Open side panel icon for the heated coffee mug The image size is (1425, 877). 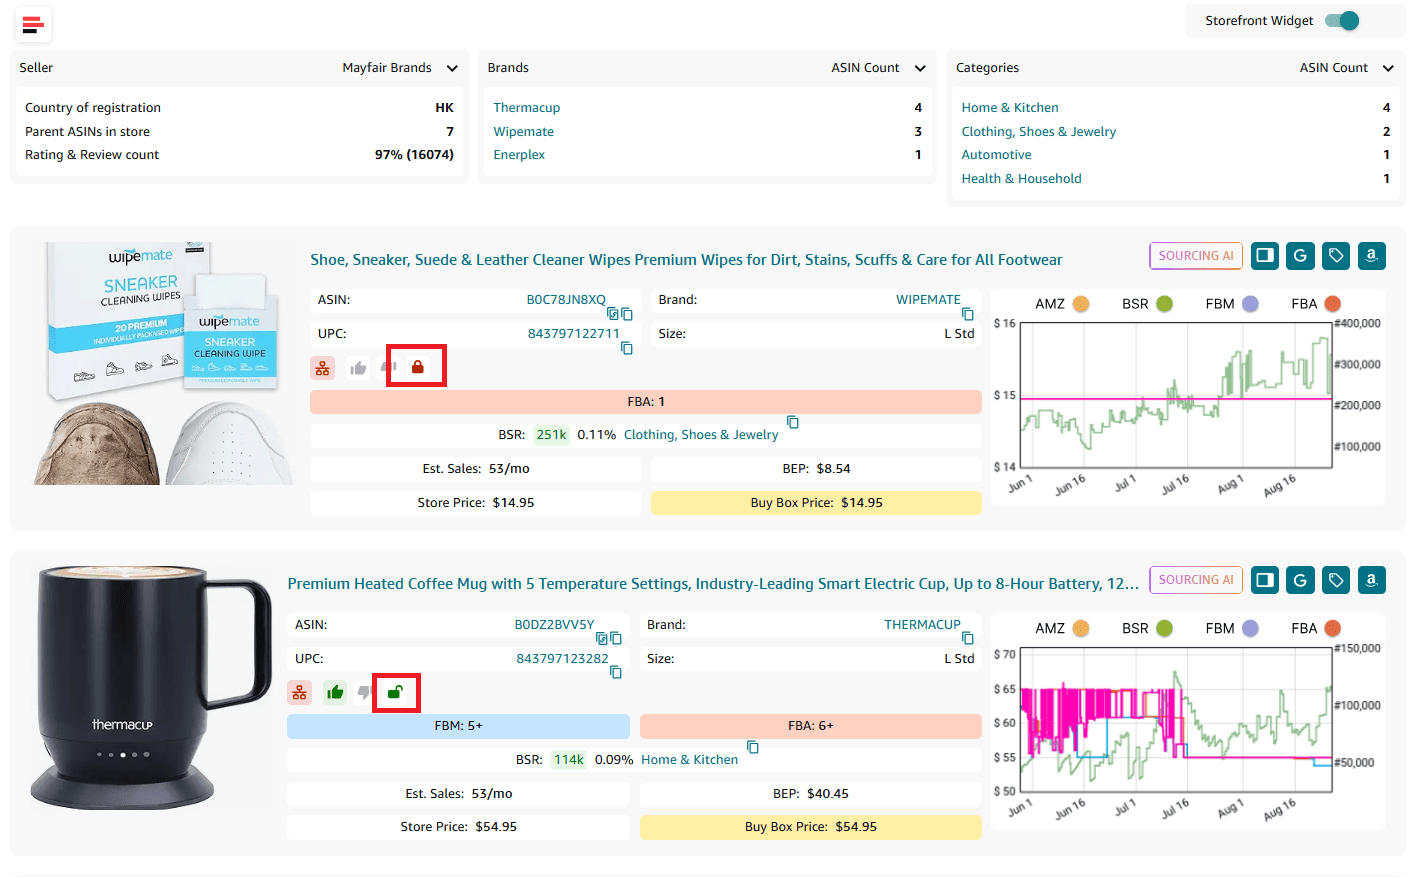(1265, 580)
